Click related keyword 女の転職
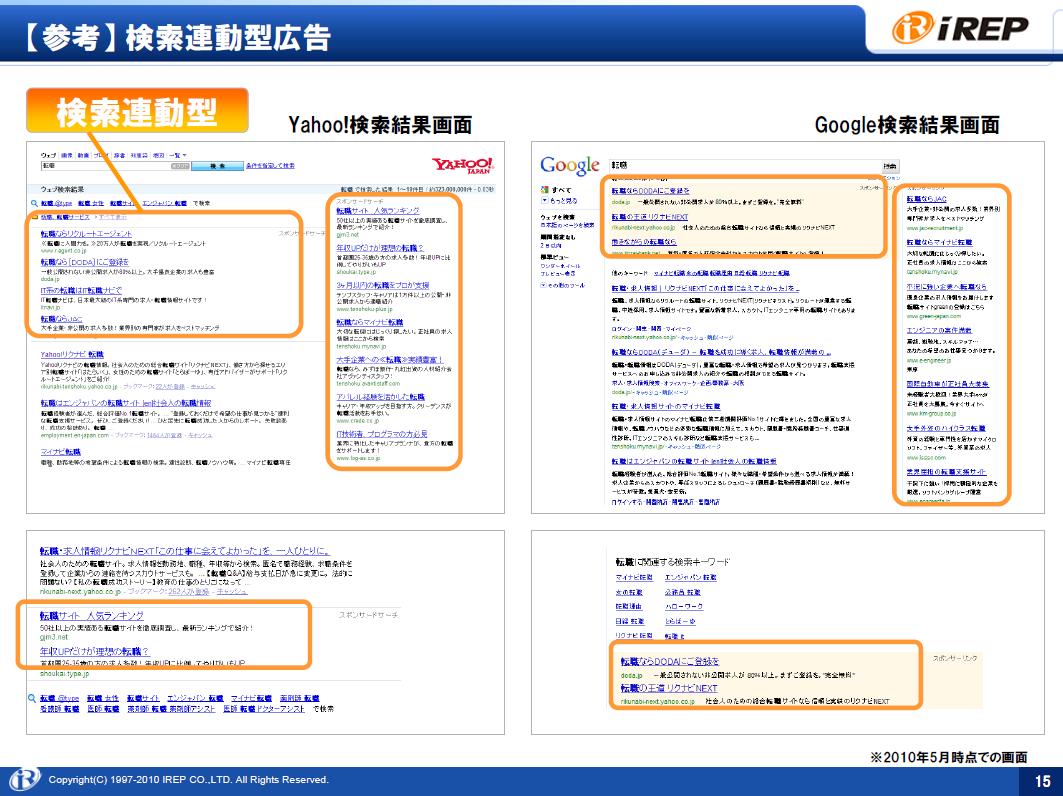 [628, 592]
